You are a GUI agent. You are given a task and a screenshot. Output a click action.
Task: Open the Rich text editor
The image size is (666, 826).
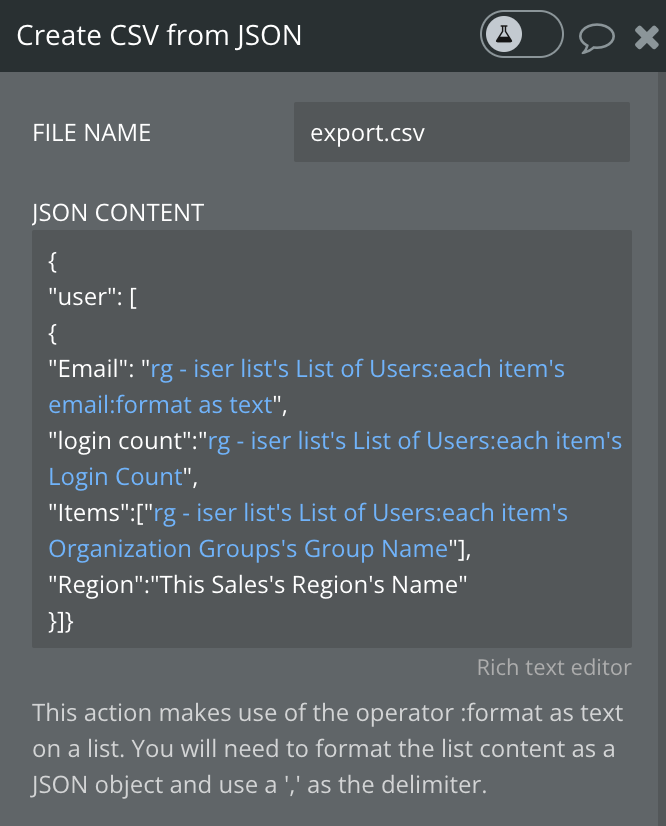pos(553,667)
